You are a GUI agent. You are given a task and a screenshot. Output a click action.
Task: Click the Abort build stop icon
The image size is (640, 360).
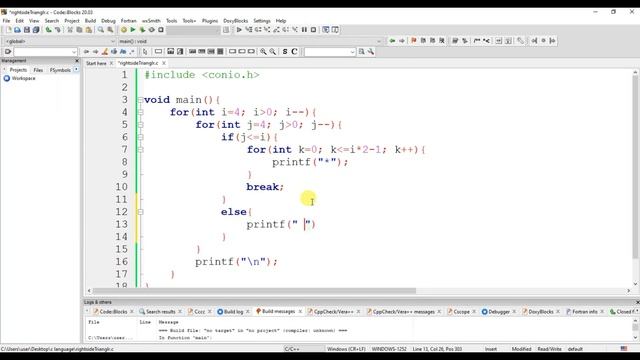pyautogui.click(x=161, y=30)
